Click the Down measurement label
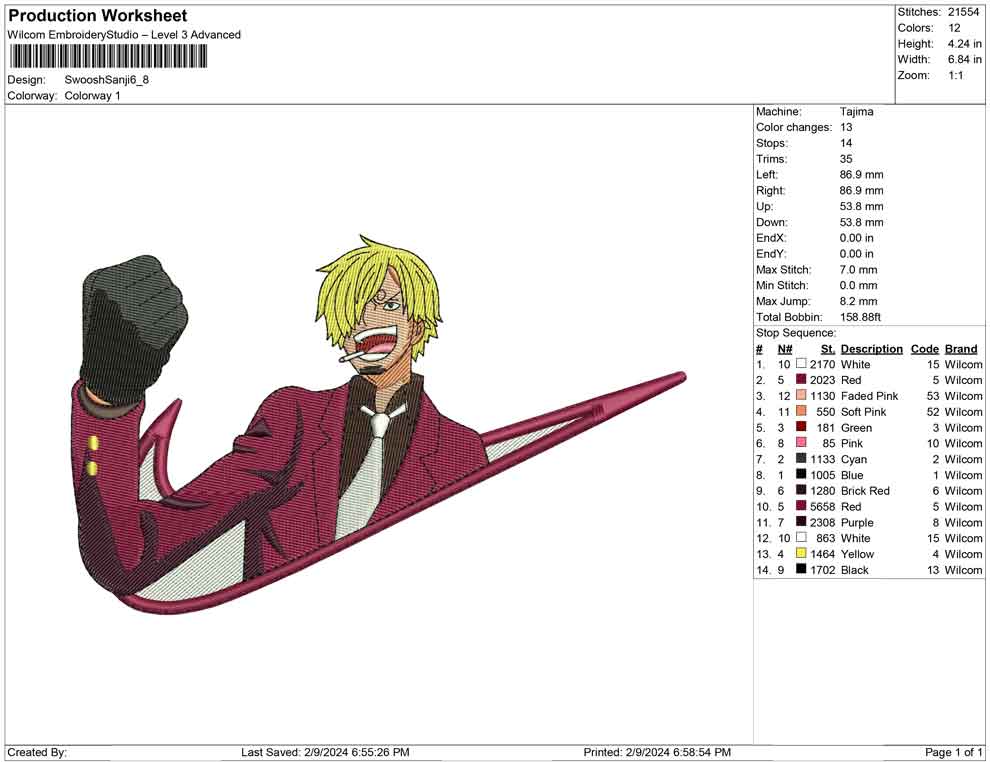This screenshot has width=990, height=762. [772, 222]
